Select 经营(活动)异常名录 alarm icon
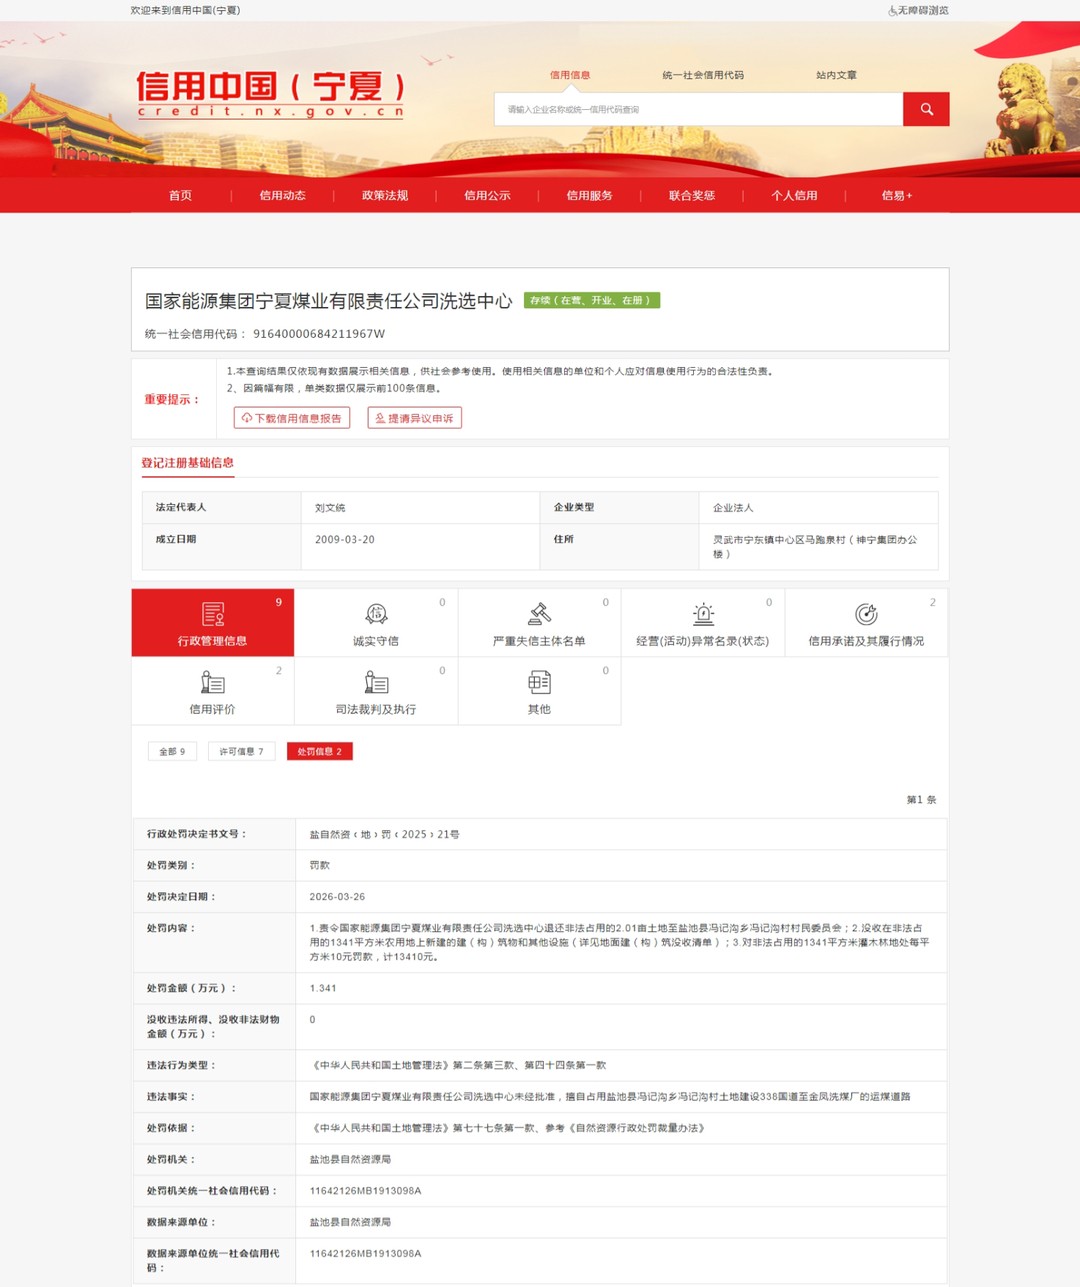Screen dimensions: 1080x1287 (x=703, y=614)
